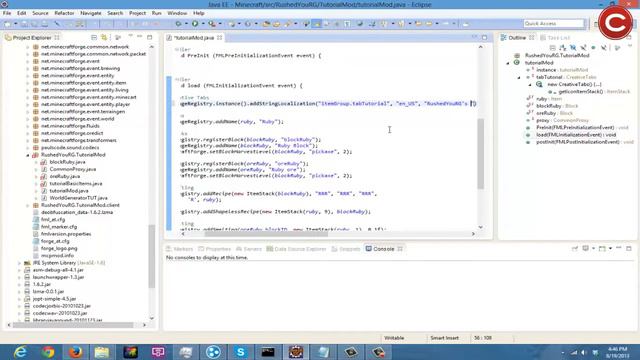640x360 pixels.
Task: Collapse All in Project Explorer toolbar
Action: click(94, 38)
